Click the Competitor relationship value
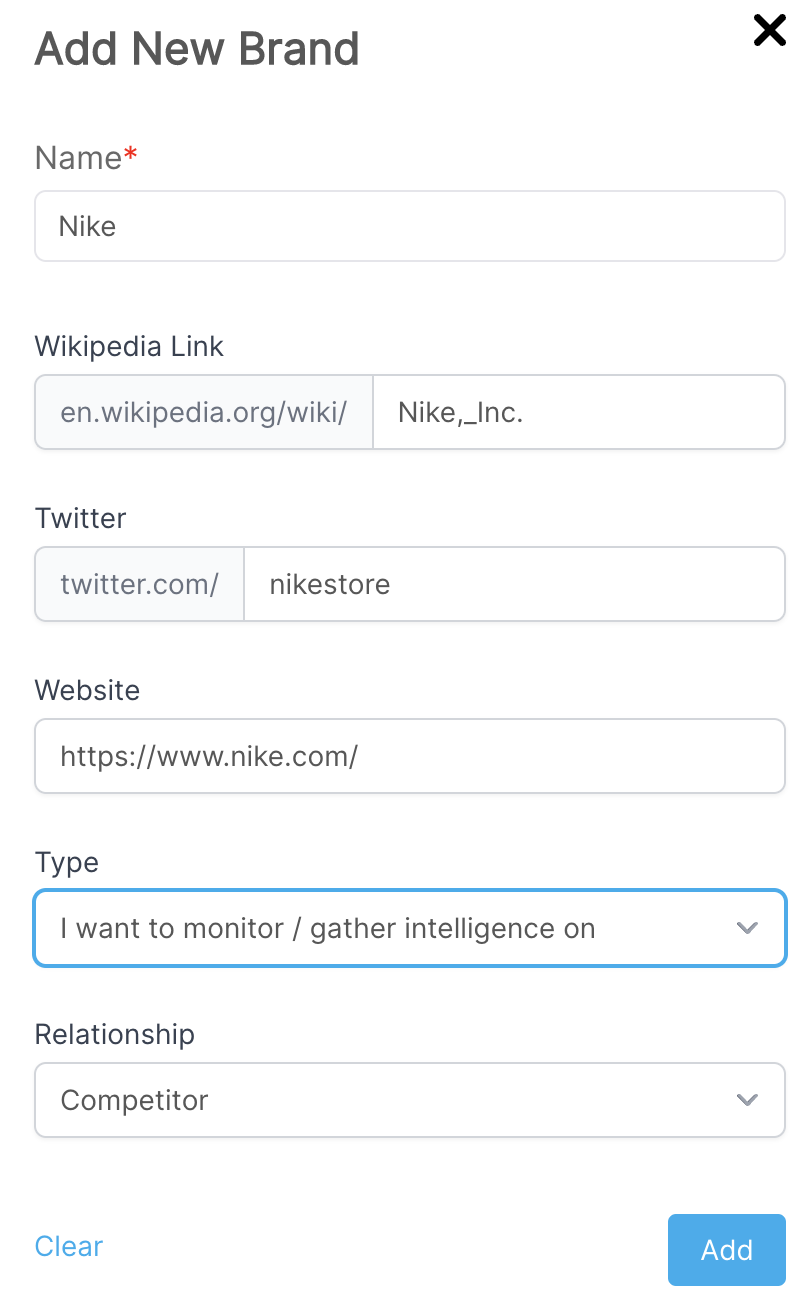 point(134,1100)
